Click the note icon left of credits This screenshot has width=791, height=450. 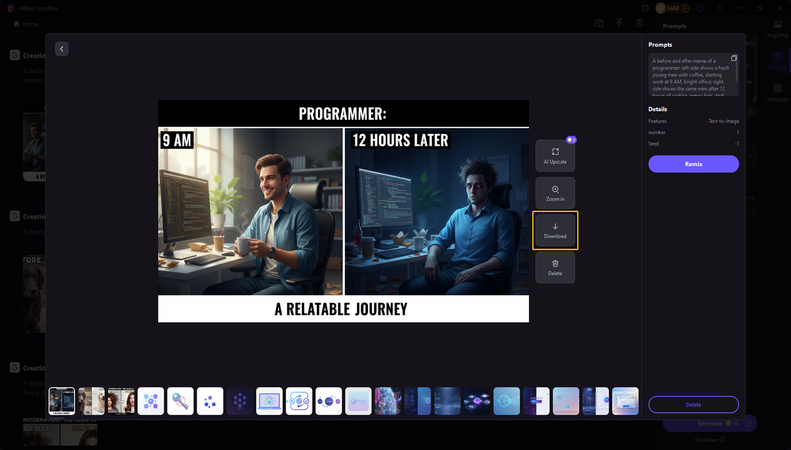pos(645,8)
